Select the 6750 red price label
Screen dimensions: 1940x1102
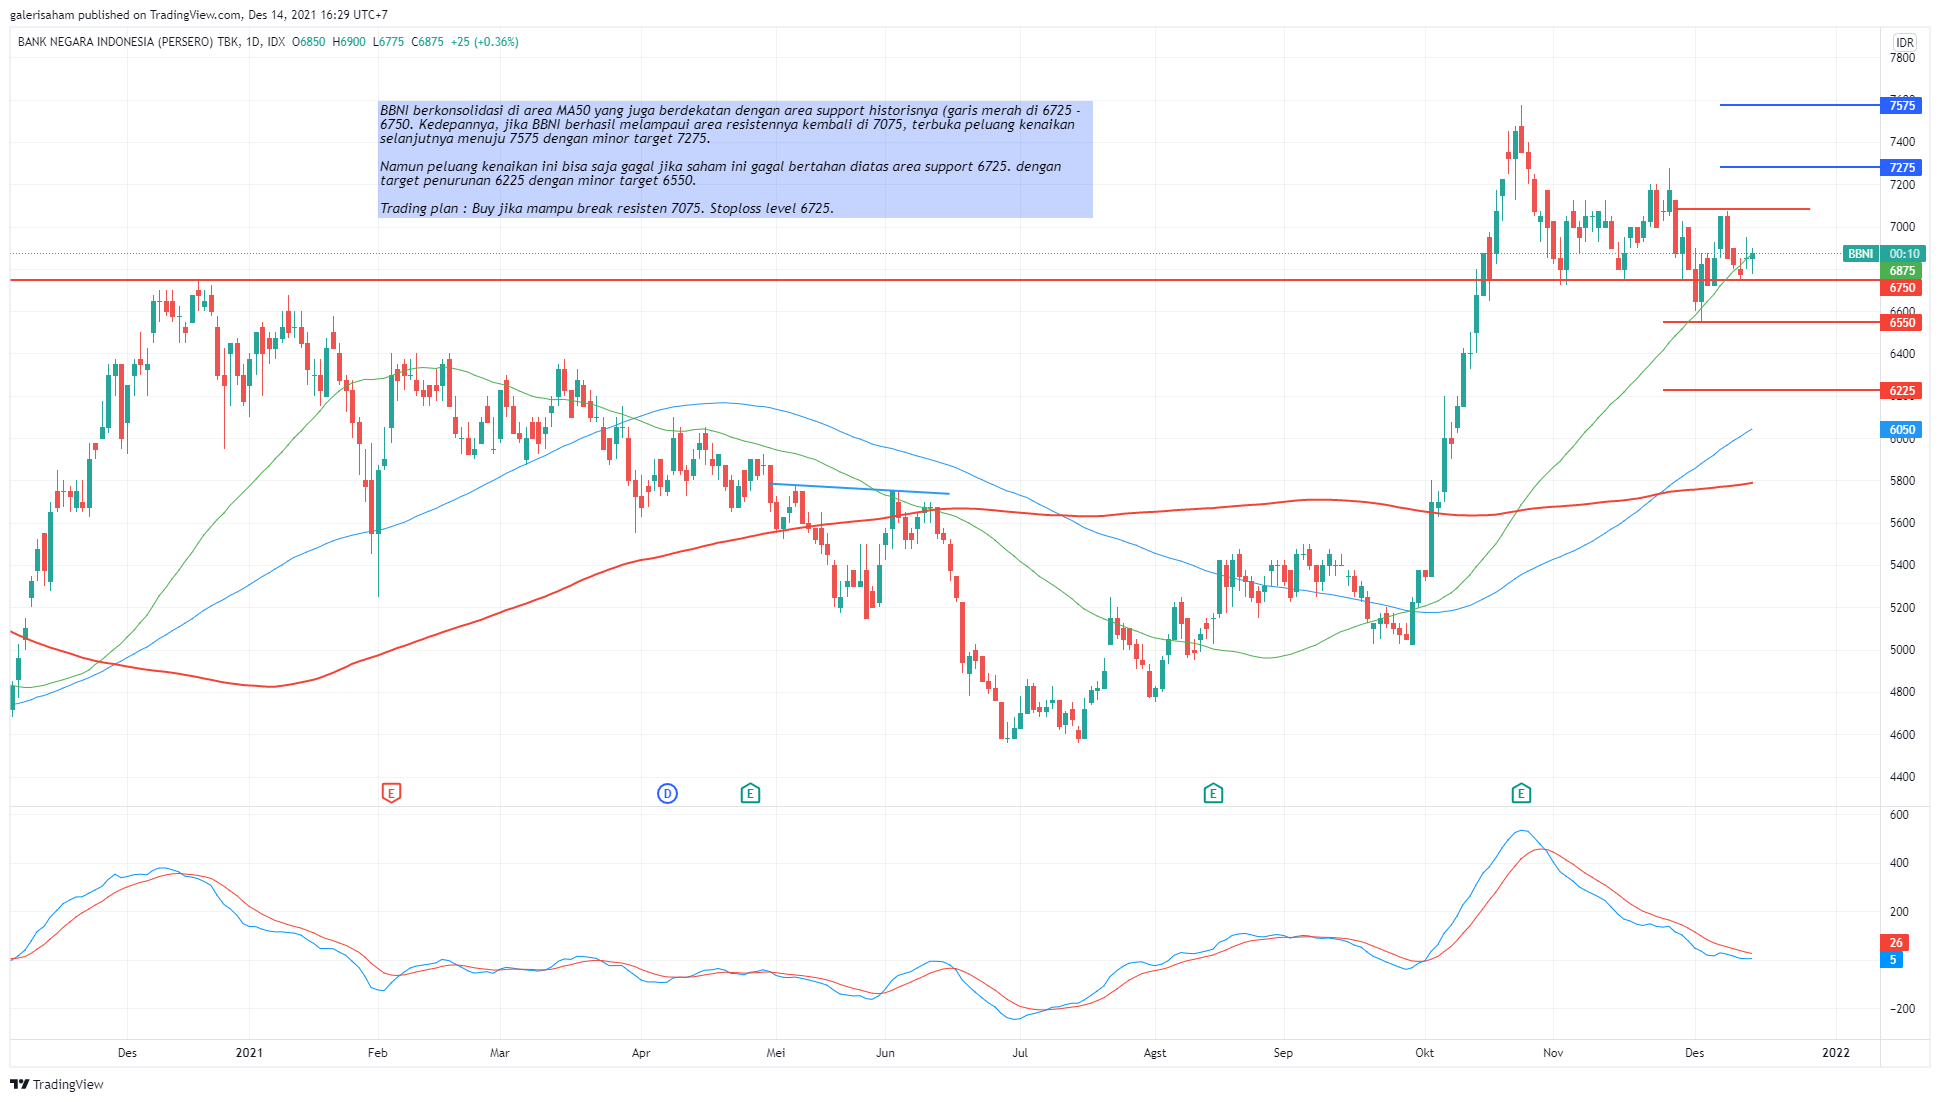(1901, 288)
